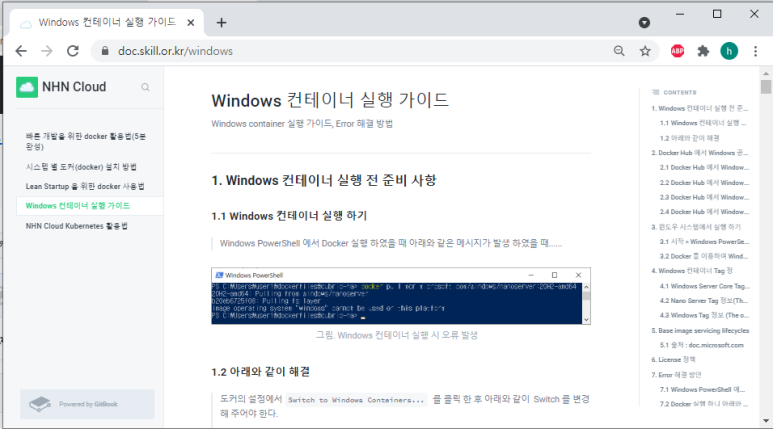The height and width of the screenshot is (429, 773).
Task: Jump to contents item 6. License 정책
Action: click(673, 359)
